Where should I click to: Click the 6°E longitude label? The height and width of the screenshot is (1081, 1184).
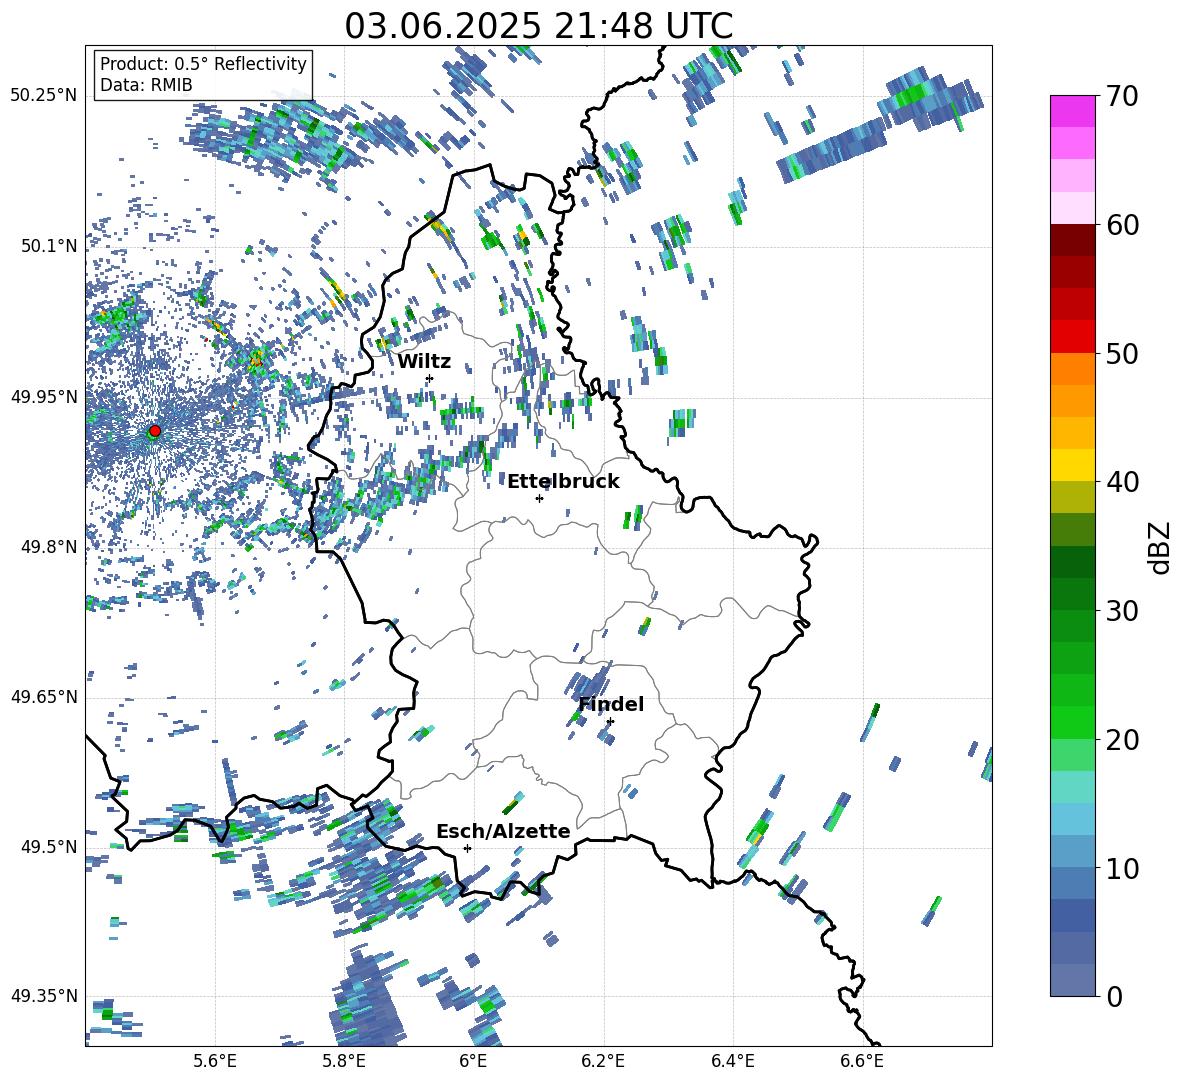pos(473,1061)
